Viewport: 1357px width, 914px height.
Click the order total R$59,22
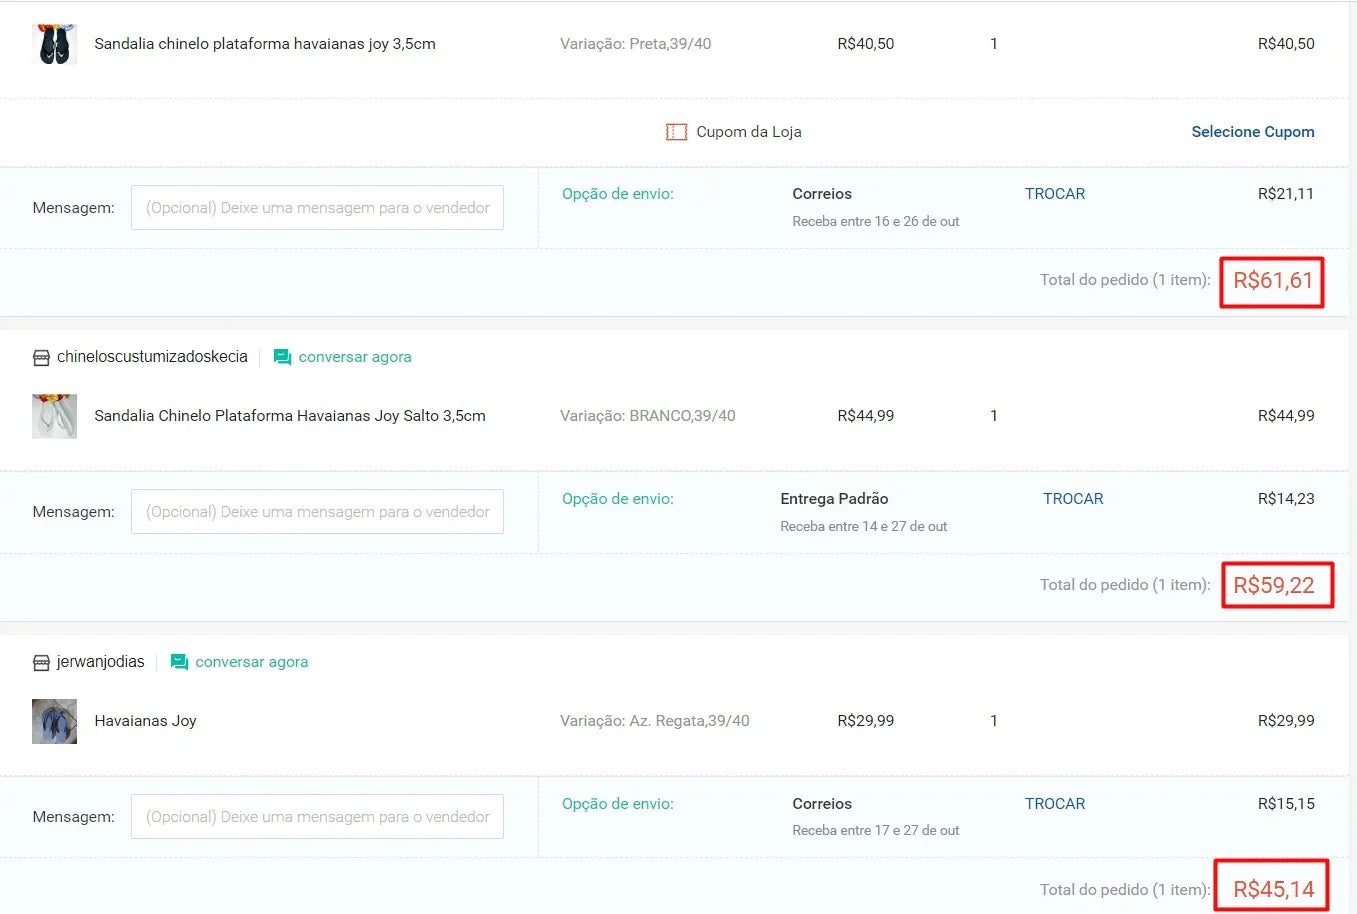1273,586
